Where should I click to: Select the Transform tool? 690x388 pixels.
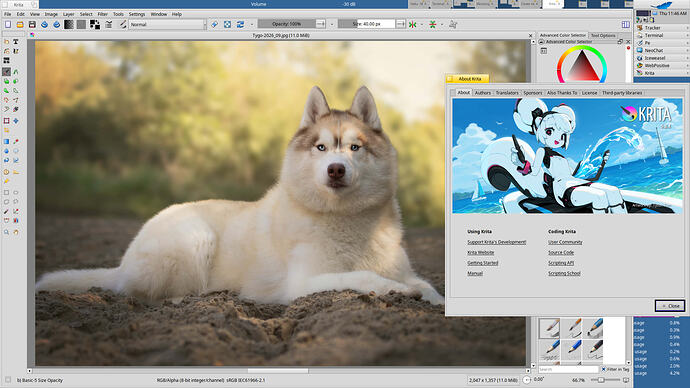(6, 121)
